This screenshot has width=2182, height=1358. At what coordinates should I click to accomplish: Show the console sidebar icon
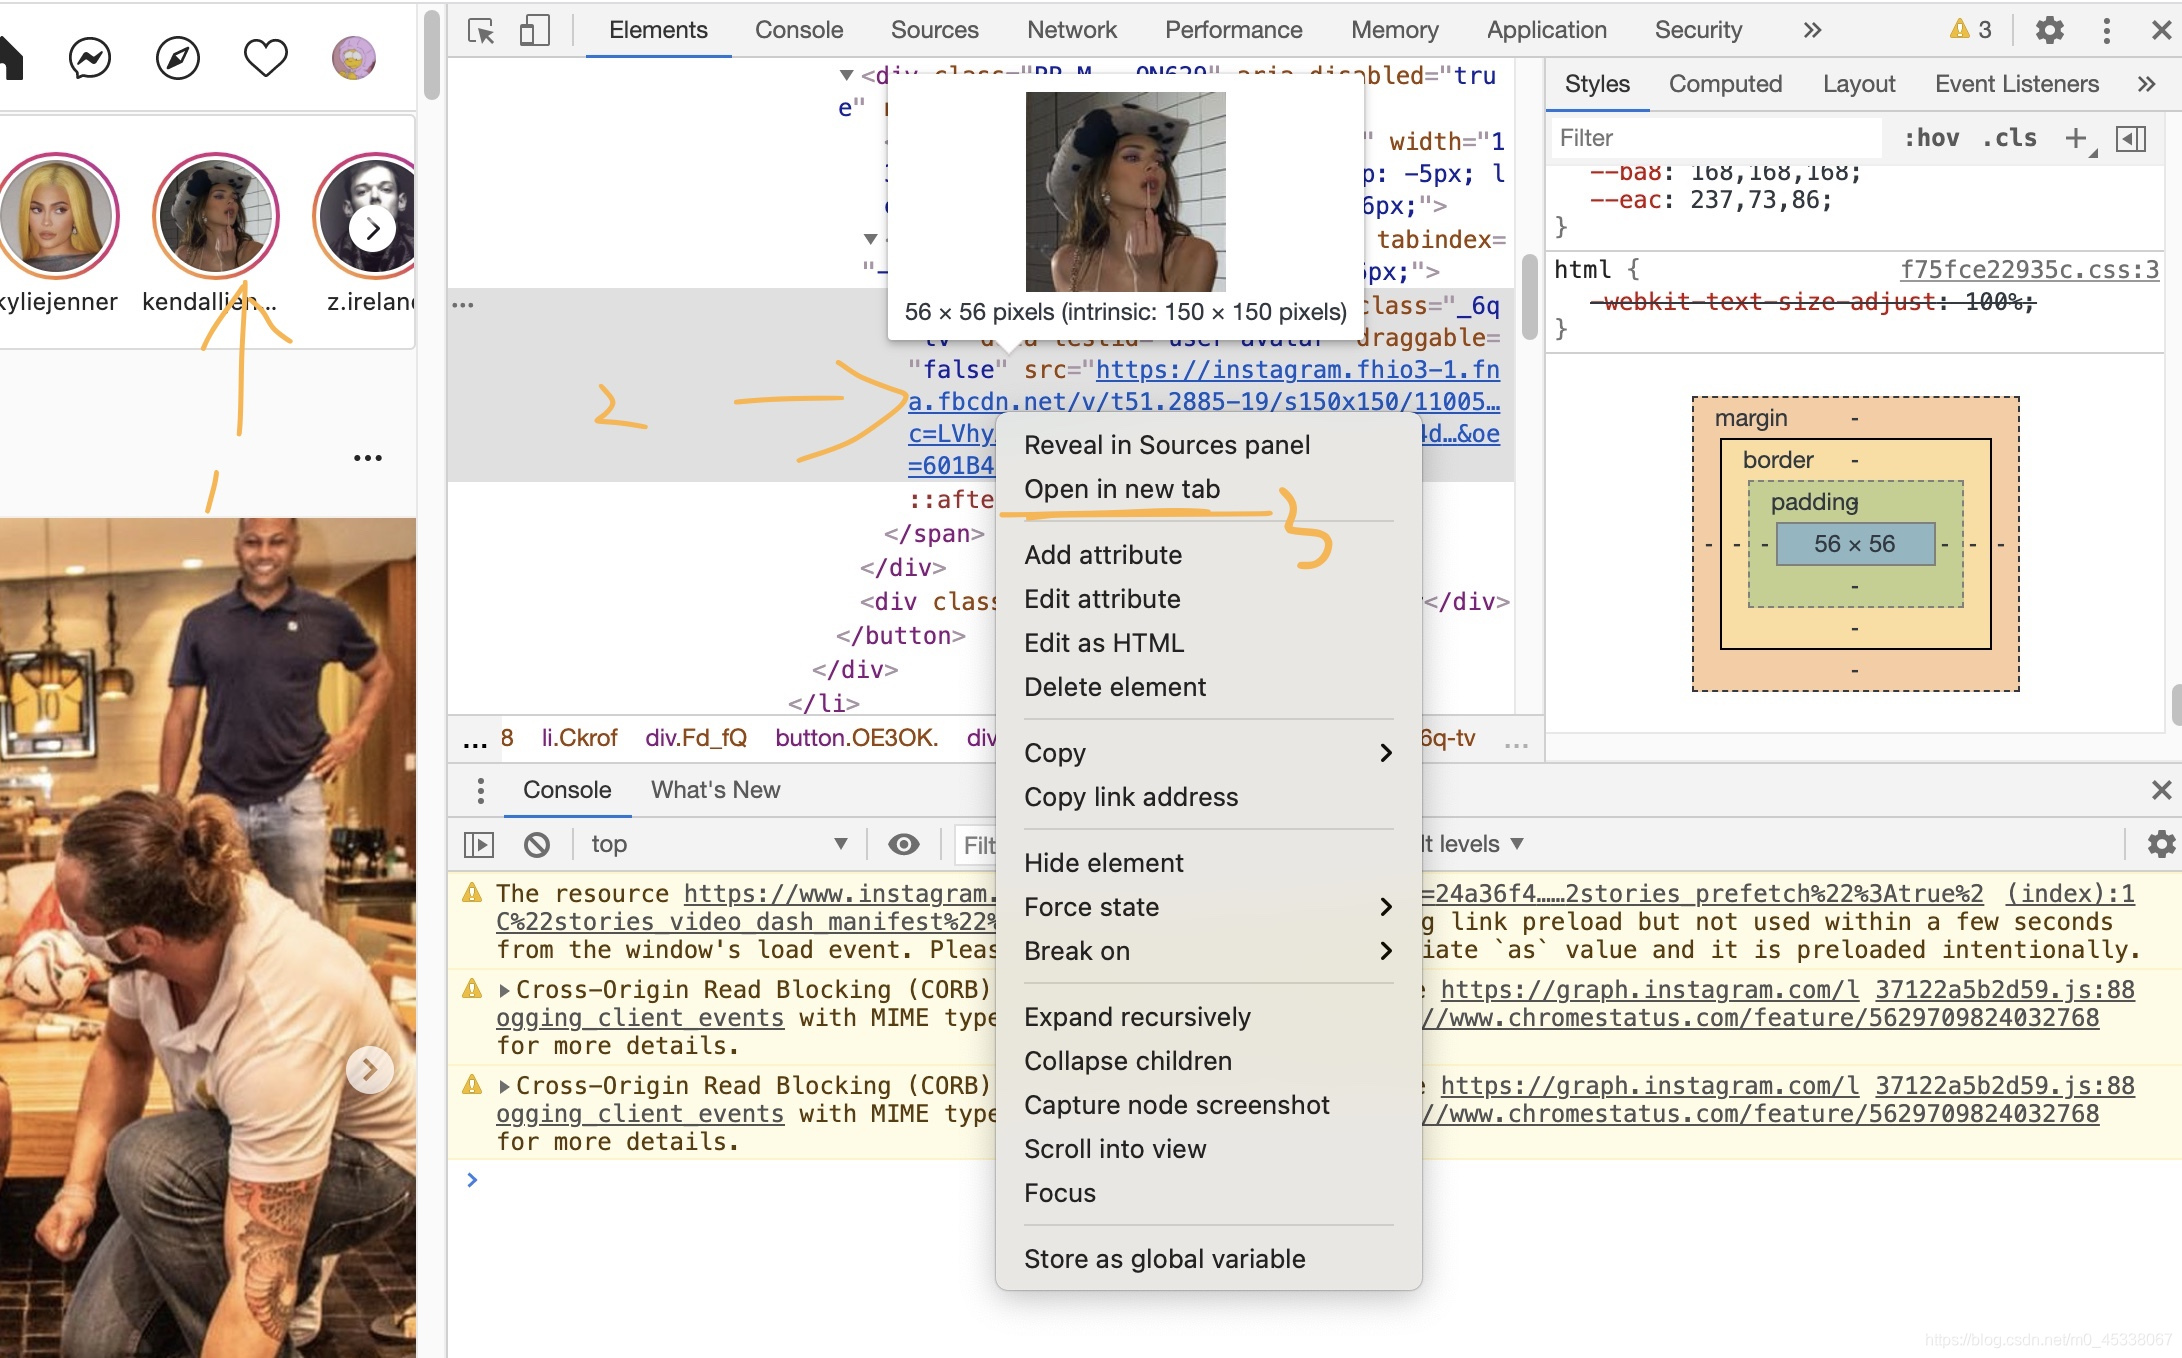(x=479, y=845)
